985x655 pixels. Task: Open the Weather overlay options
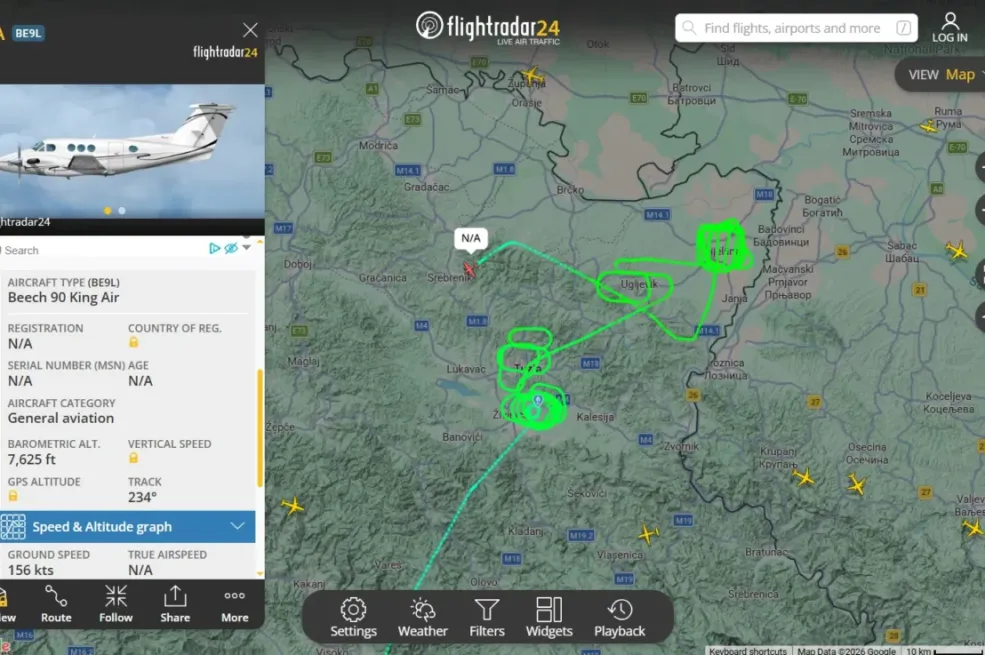pyautogui.click(x=423, y=617)
